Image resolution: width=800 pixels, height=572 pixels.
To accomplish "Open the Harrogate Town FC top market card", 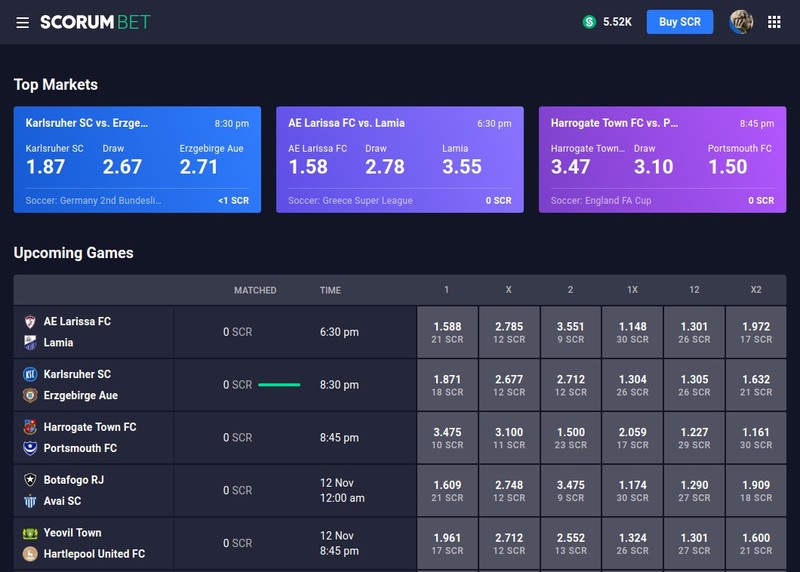I will tap(662, 159).
